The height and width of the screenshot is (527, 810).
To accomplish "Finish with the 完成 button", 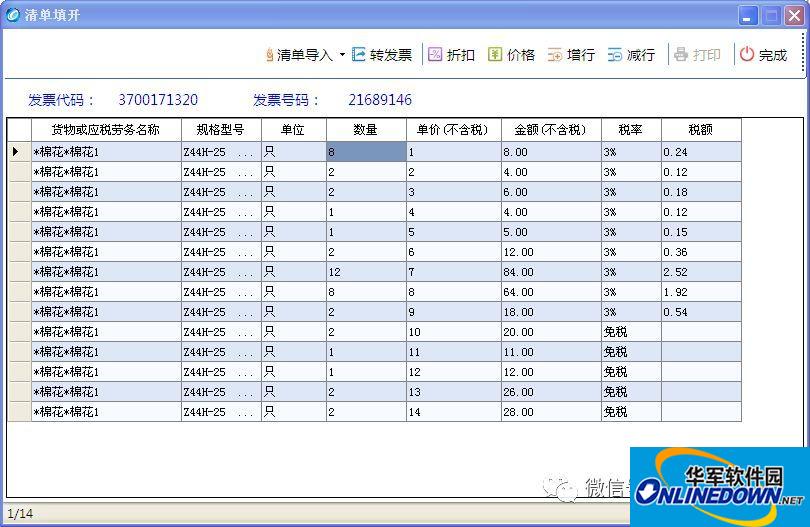I will 763,55.
